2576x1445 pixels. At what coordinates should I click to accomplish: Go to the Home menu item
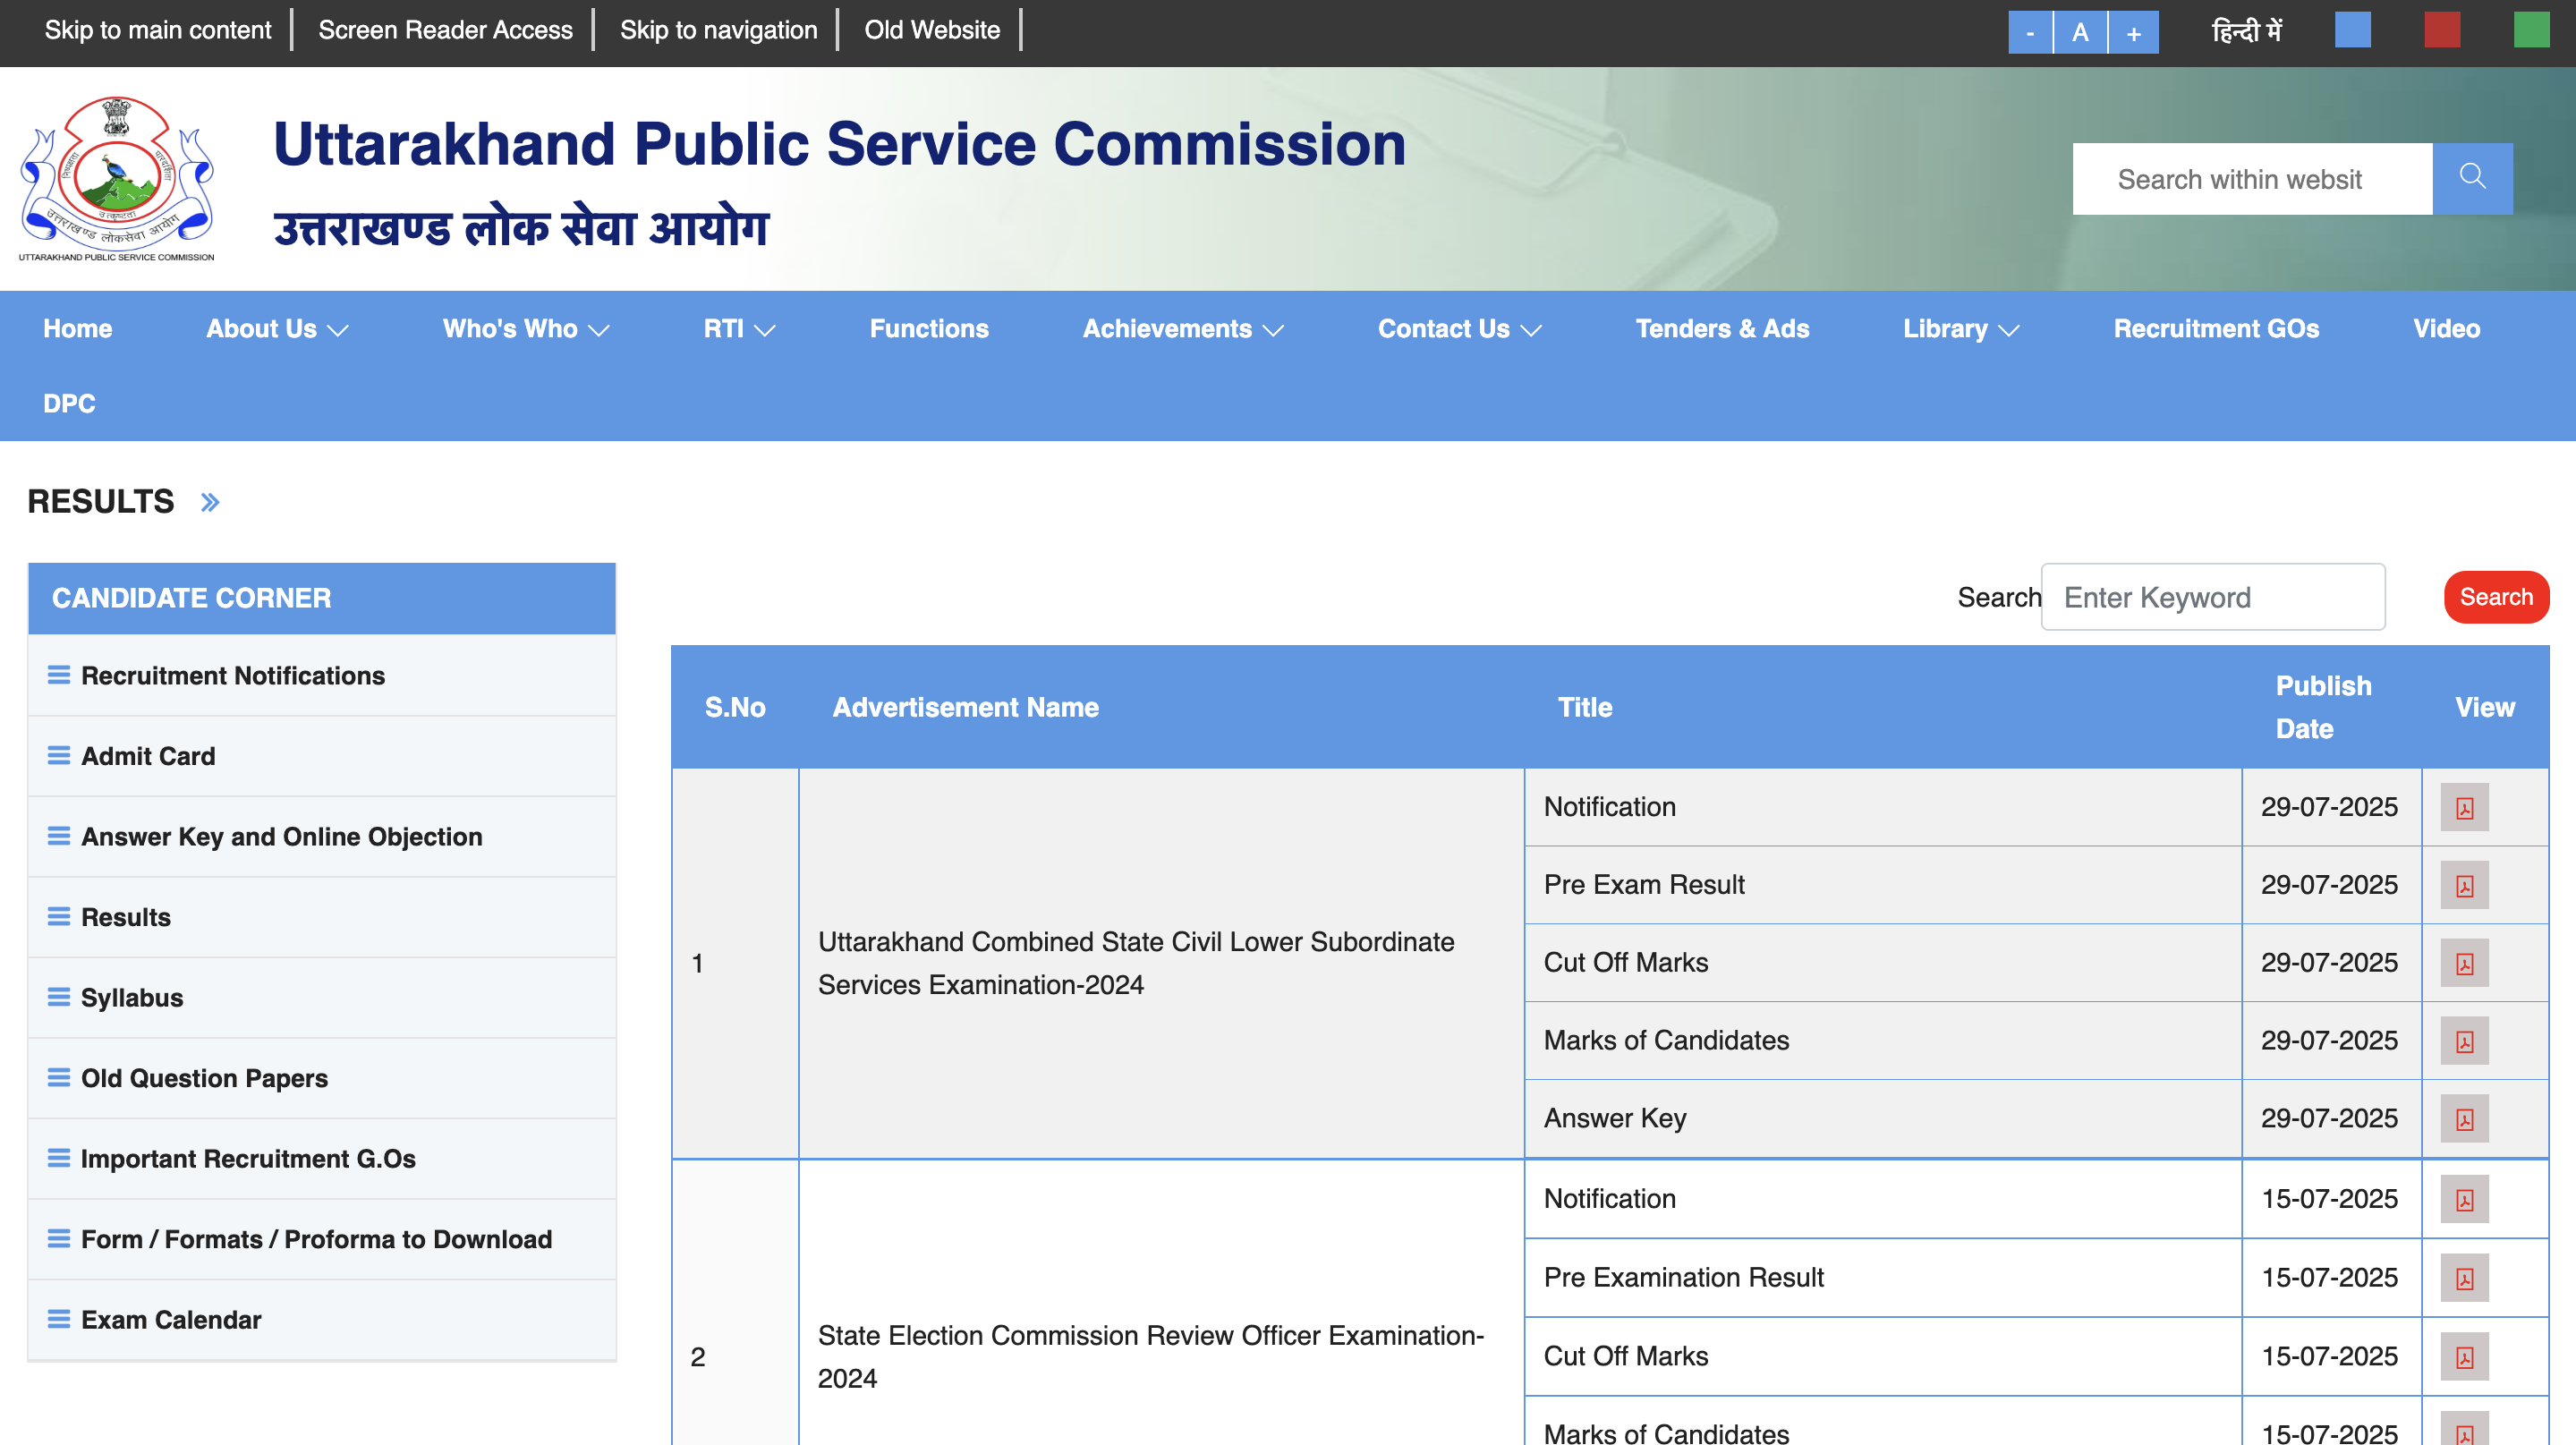point(78,329)
